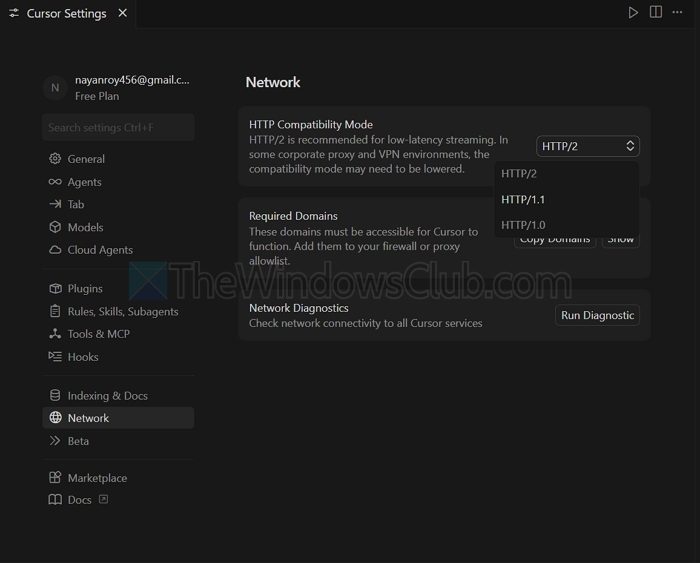Click the Network Diagnostics title
This screenshot has height=563, width=700.
point(299,308)
